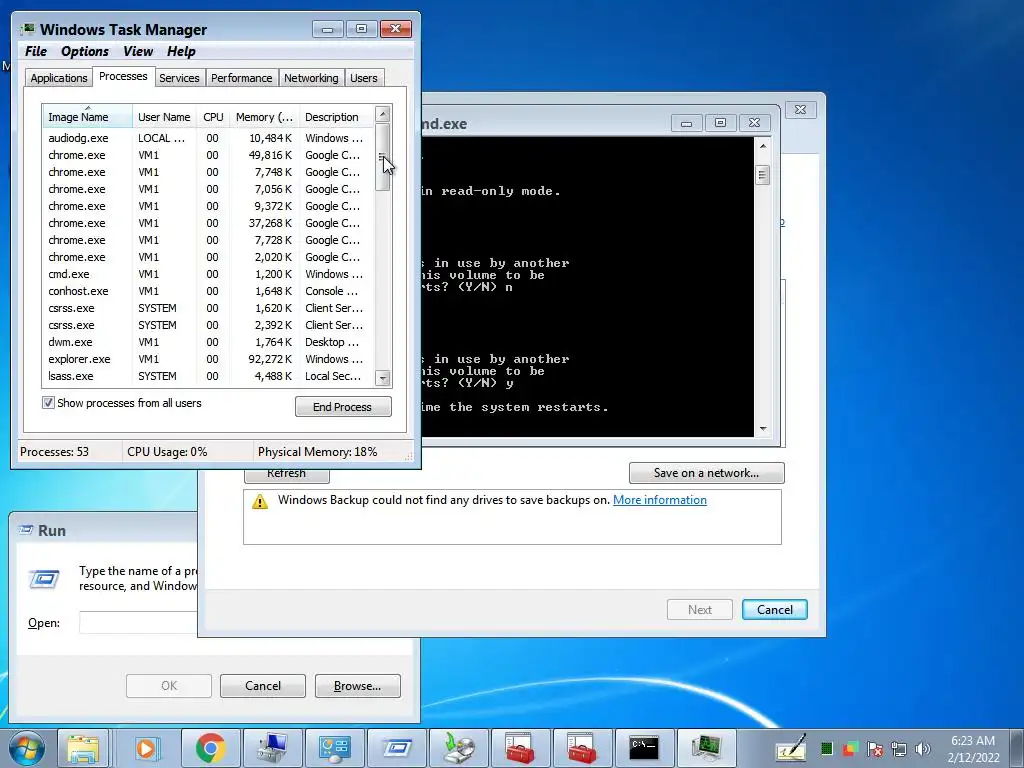The width and height of the screenshot is (1024, 768).
Task: Open the first red toolbox taskbar item
Action: (x=520, y=748)
